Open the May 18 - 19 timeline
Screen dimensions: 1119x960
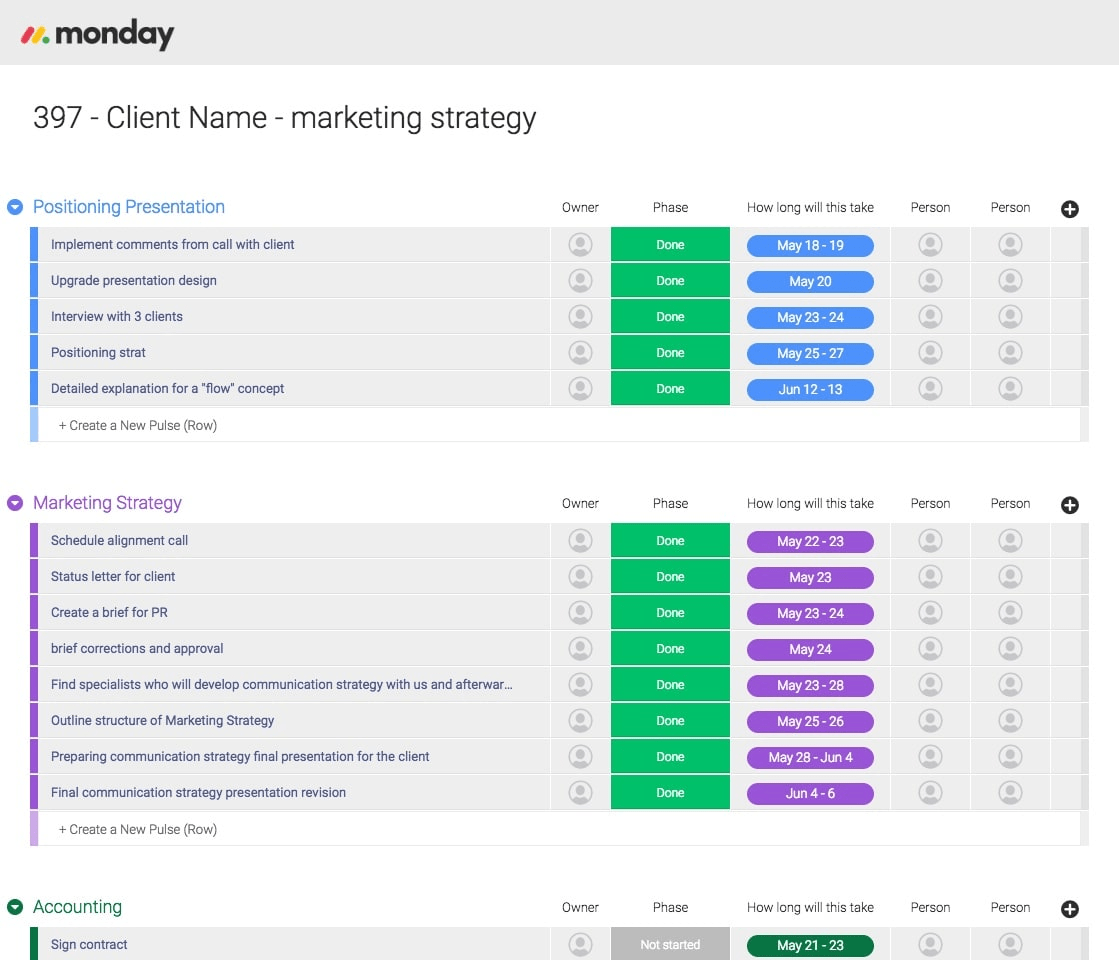click(810, 246)
